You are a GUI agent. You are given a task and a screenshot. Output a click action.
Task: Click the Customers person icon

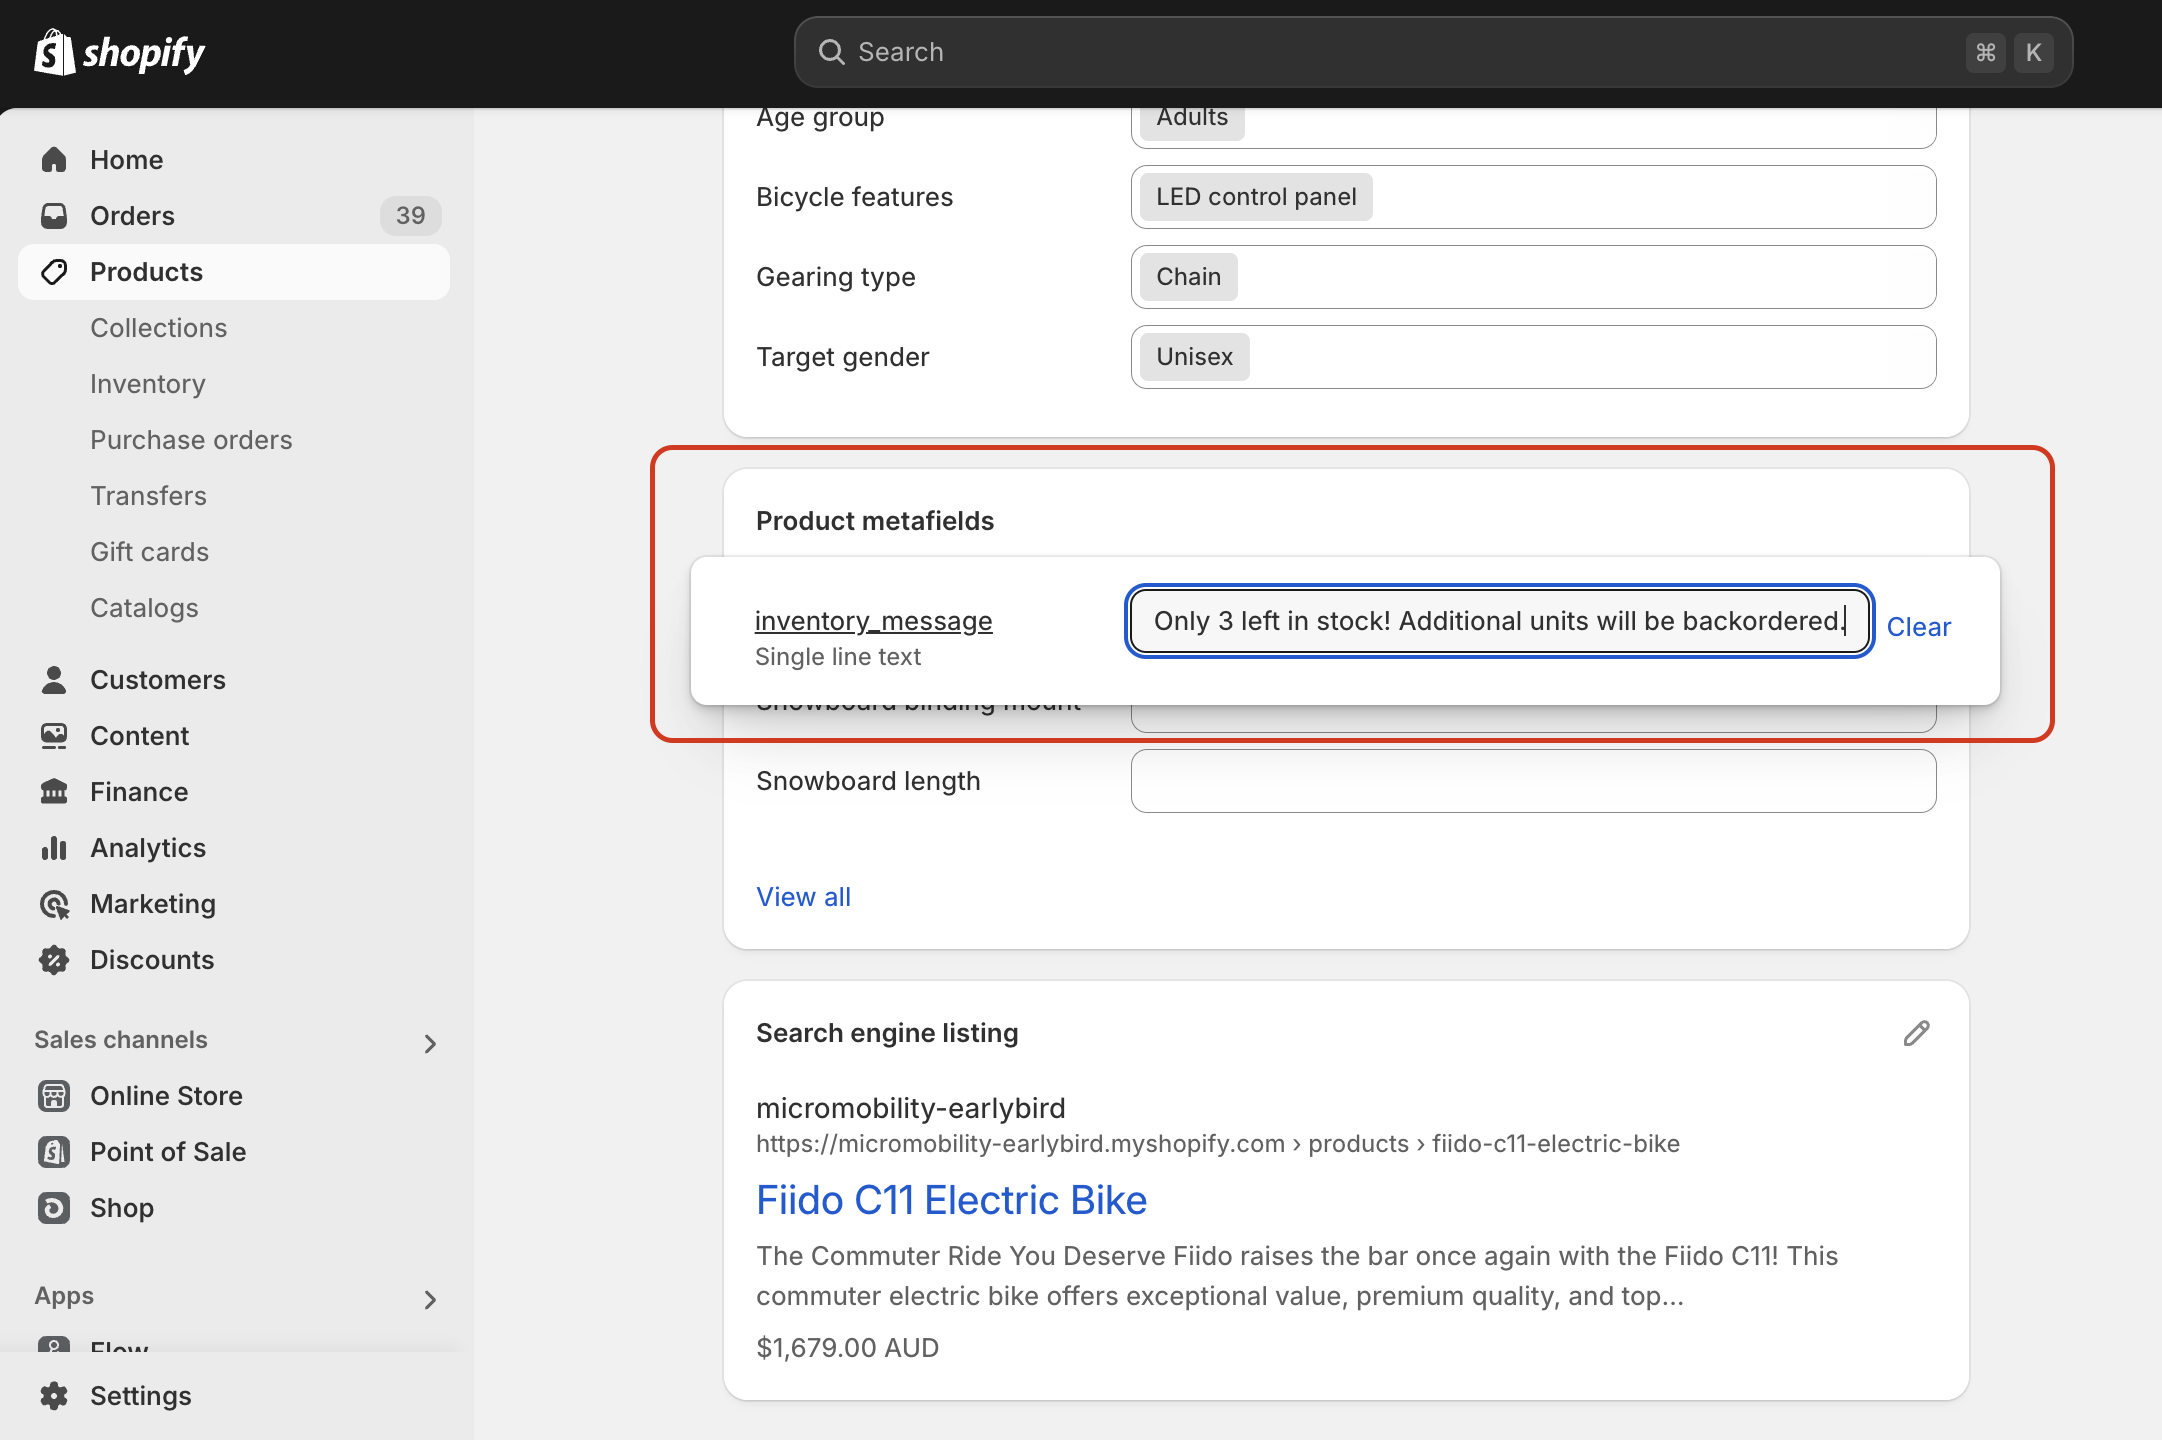point(54,680)
